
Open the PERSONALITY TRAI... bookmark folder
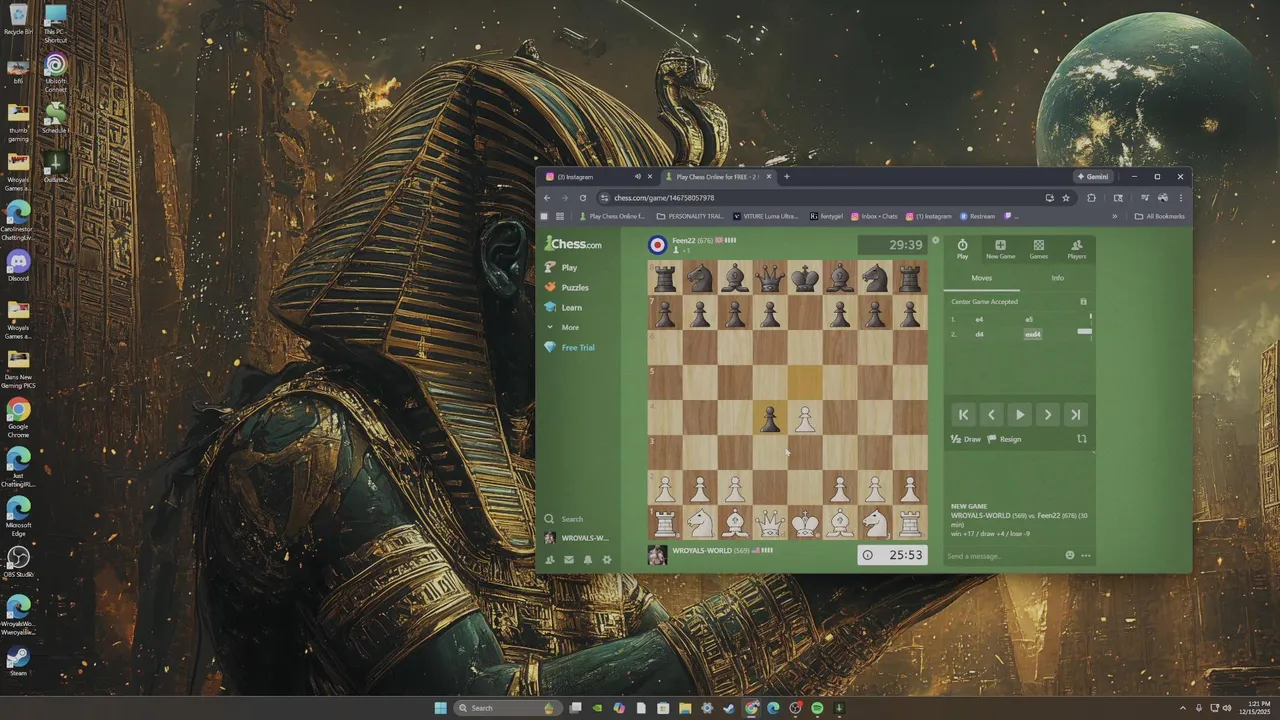point(690,216)
